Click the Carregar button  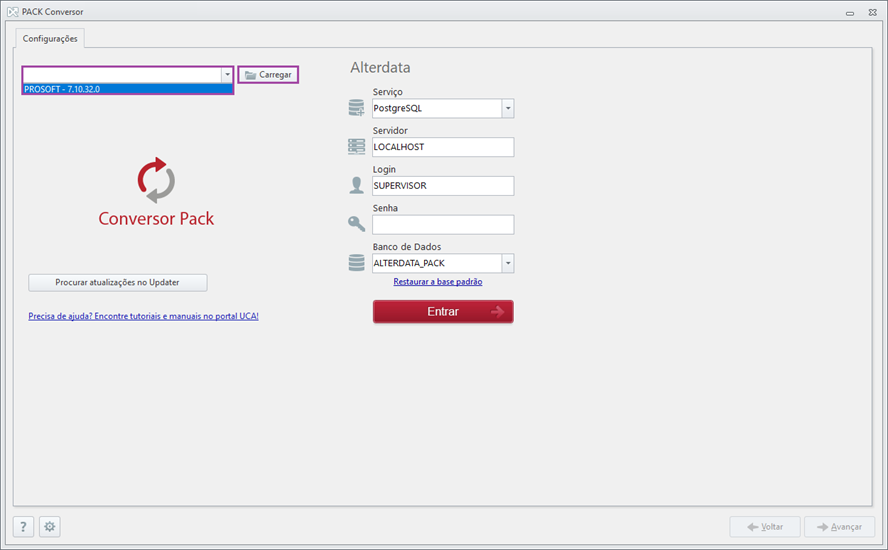[268, 75]
